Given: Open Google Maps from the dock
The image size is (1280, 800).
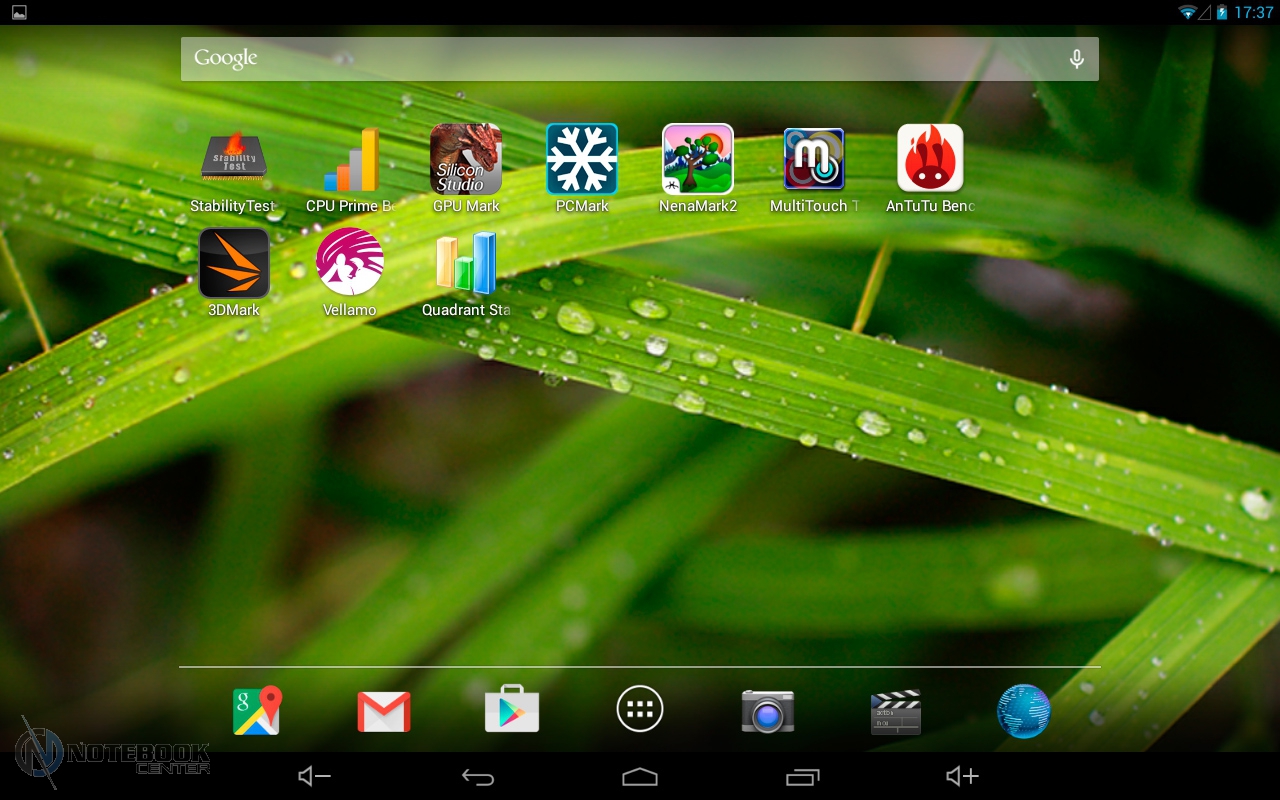Looking at the screenshot, I should 257,711.
